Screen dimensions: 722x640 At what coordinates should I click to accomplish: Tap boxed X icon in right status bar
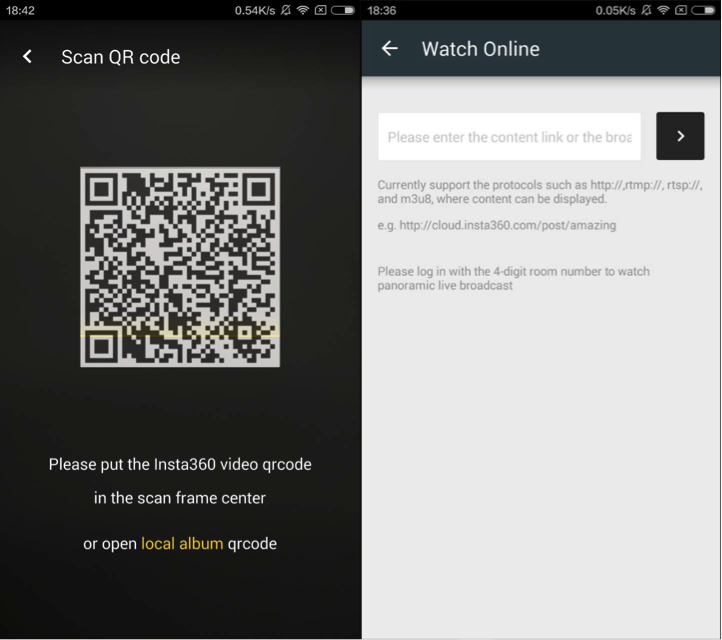pos(681,10)
